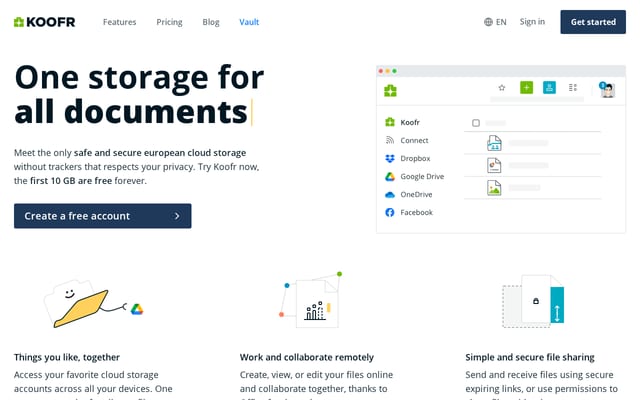Toggle the select-all checkbox in file list

pos(476,123)
